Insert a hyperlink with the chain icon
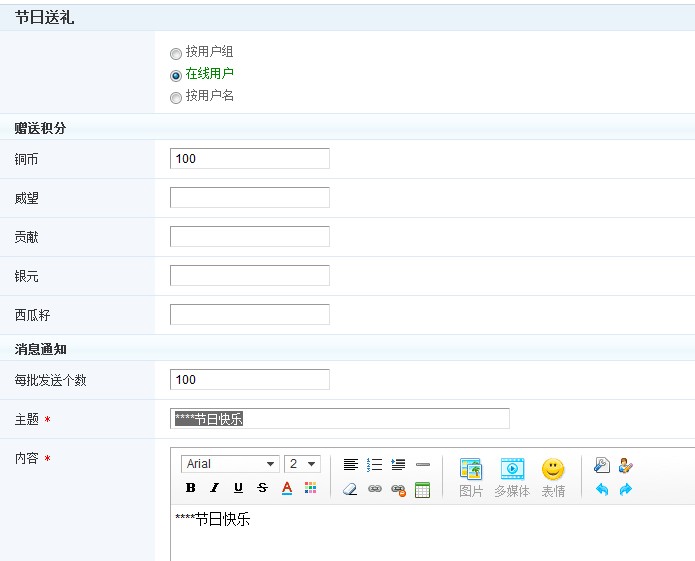The width and height of the screenshot is (695, 561). tap(375, 489)
